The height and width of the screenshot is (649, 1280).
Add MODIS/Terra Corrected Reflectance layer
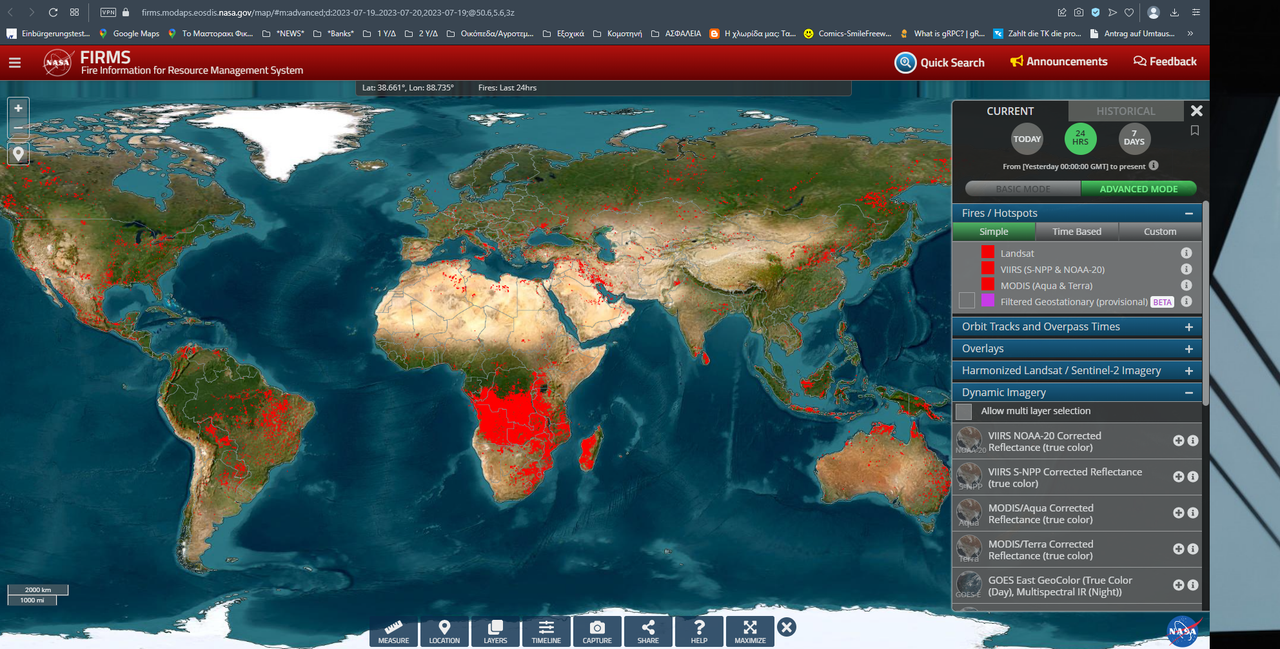1179,549
